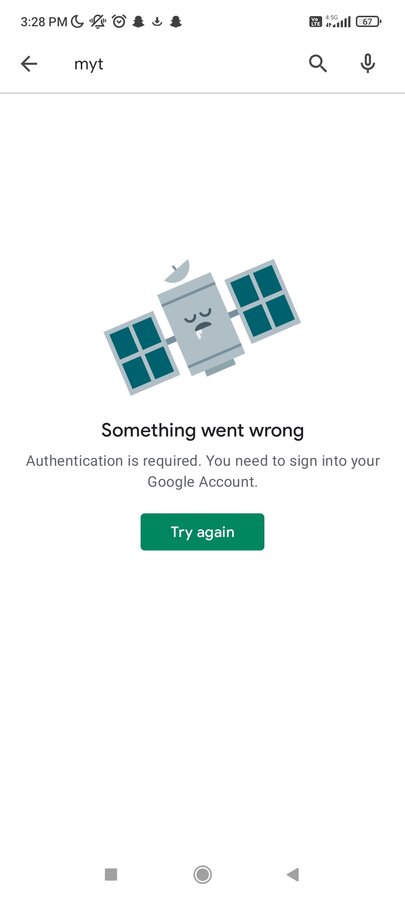Tap the magnifying glass search icon
The width and height of the screenshot is (405, 900).
pos(318,64)
